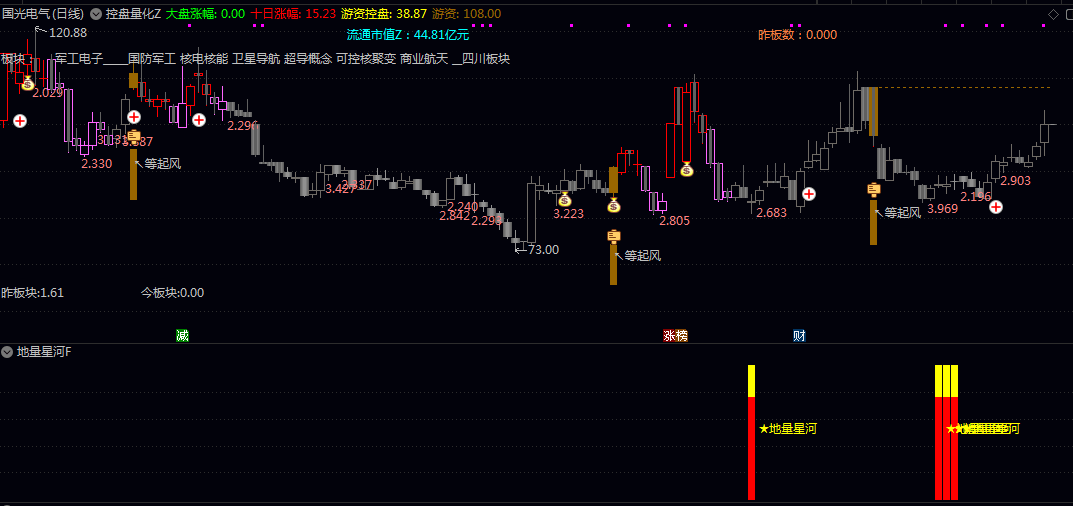Click the scroll note icon overlapping 3.387
The height and width of the screenshot is (506, 1073).
coord(134,137)
